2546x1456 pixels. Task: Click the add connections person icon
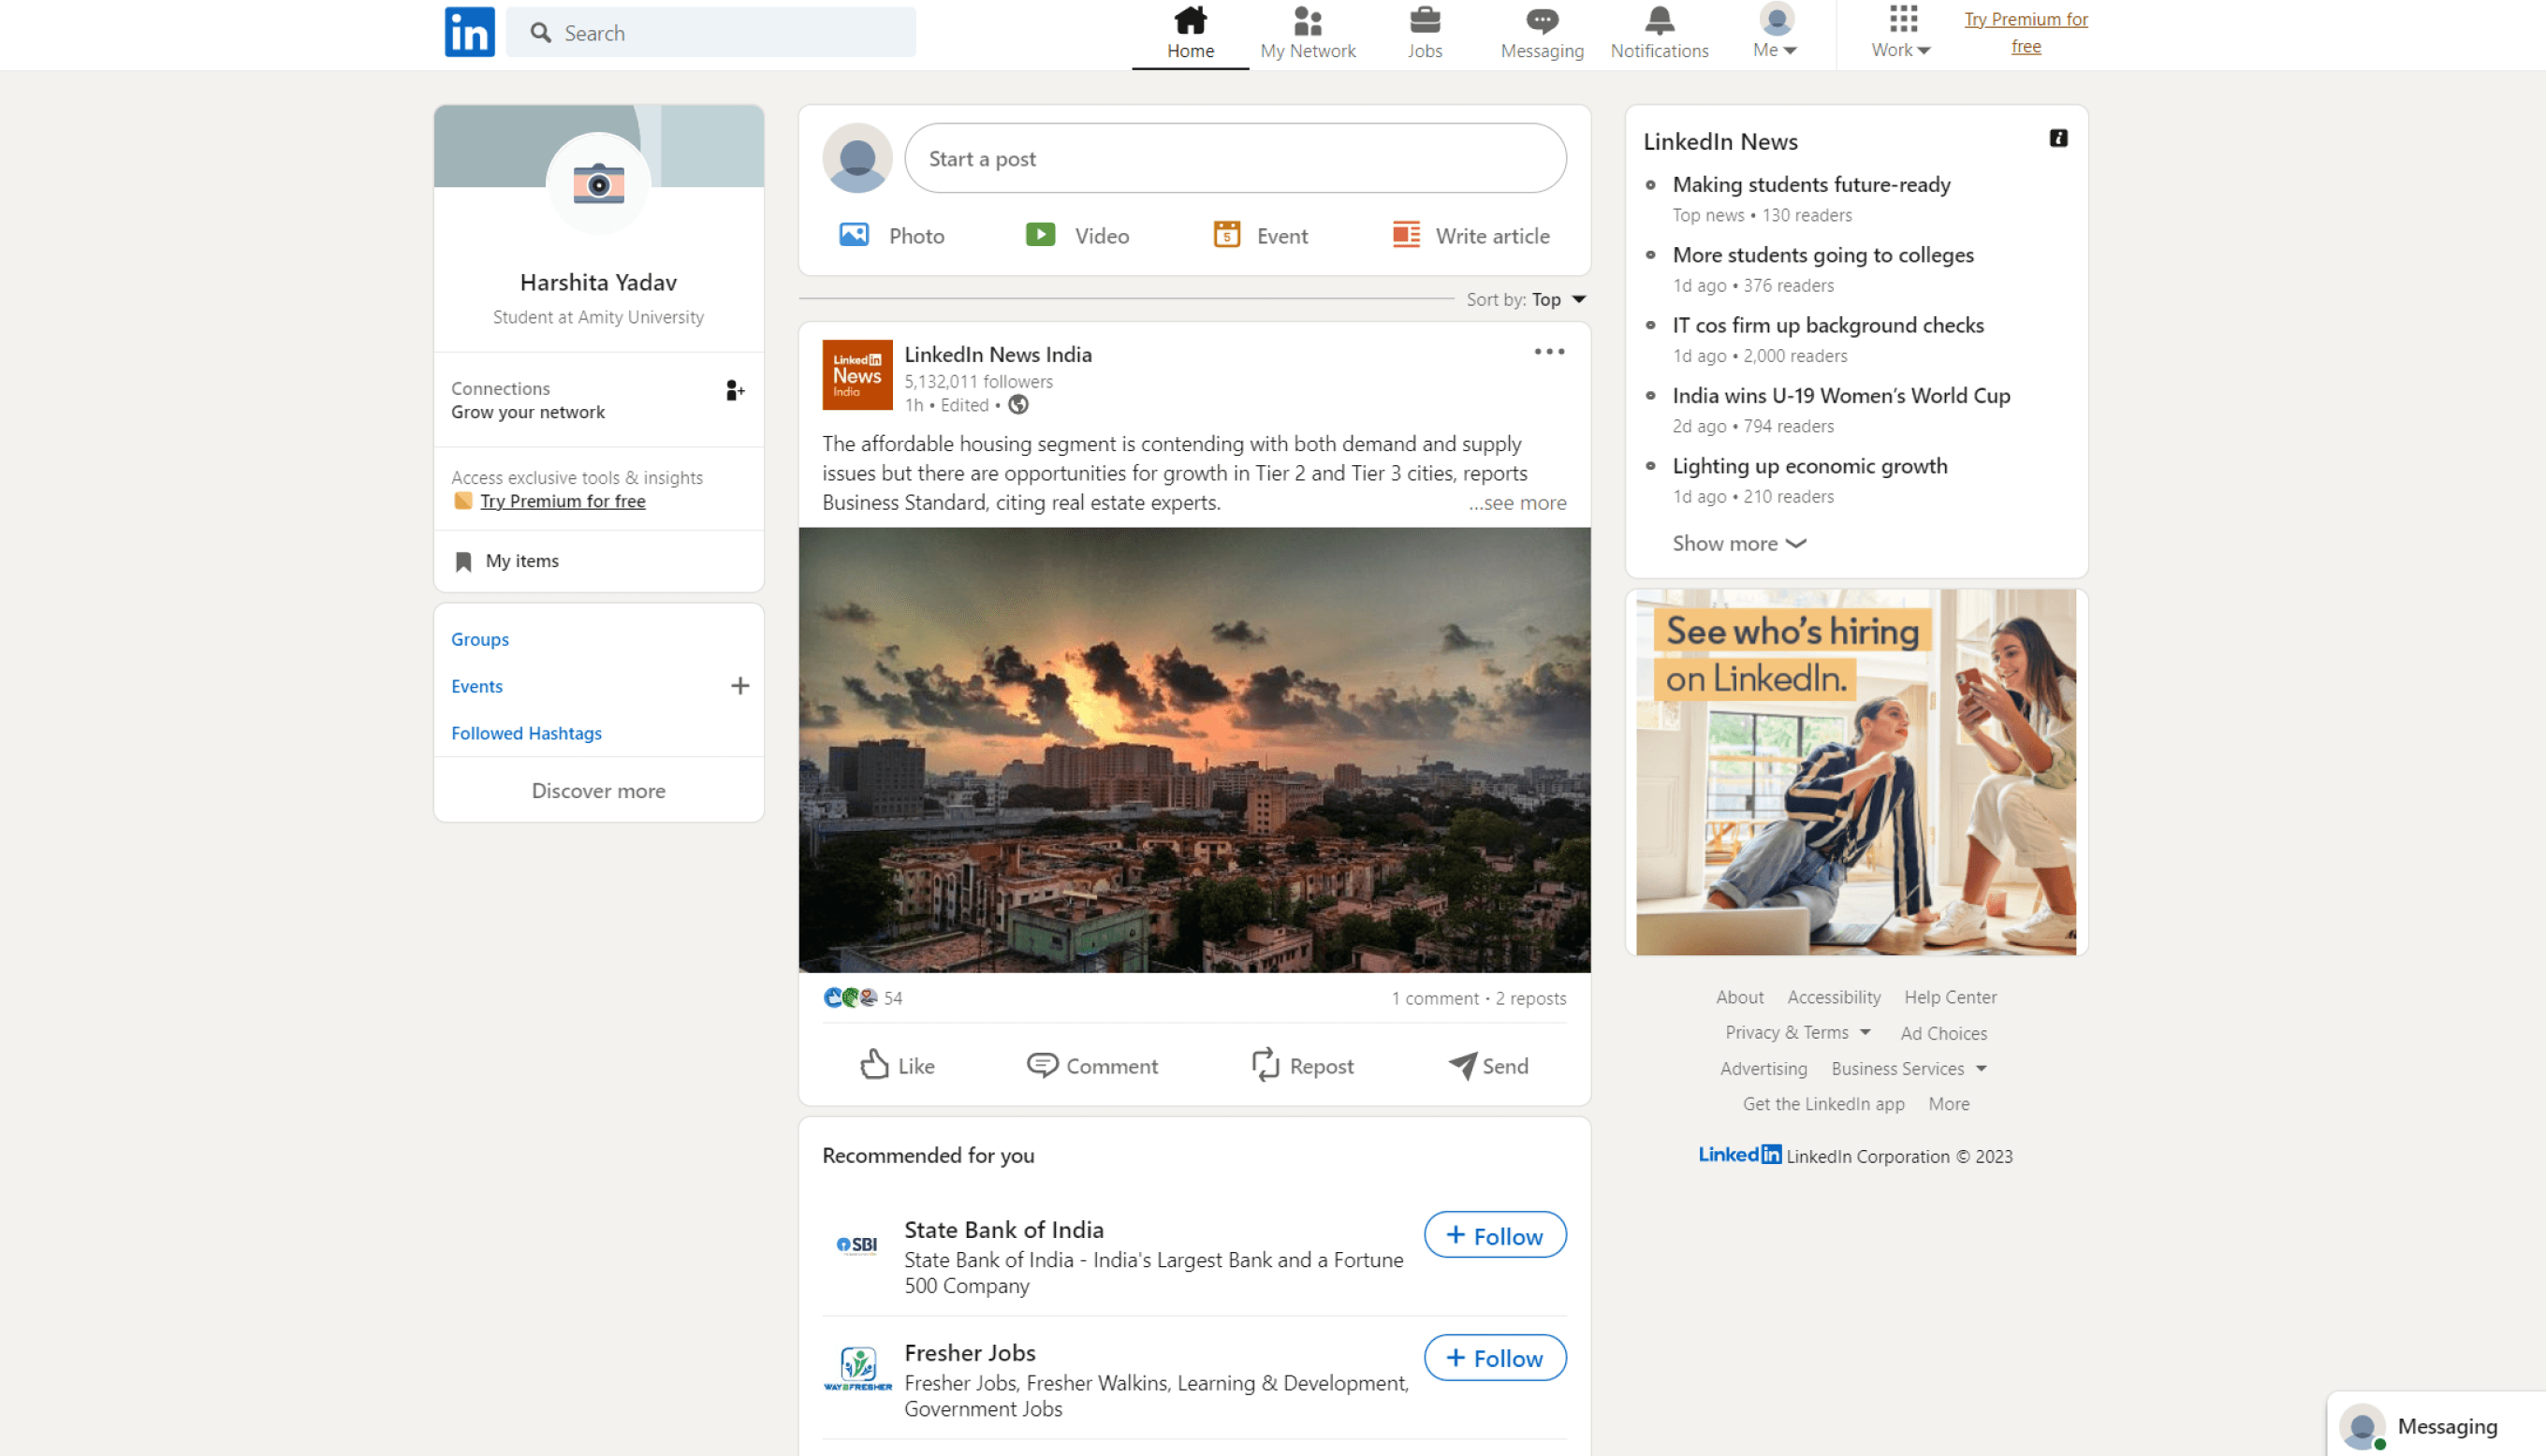pyautogui.click(x=734, y=390)
